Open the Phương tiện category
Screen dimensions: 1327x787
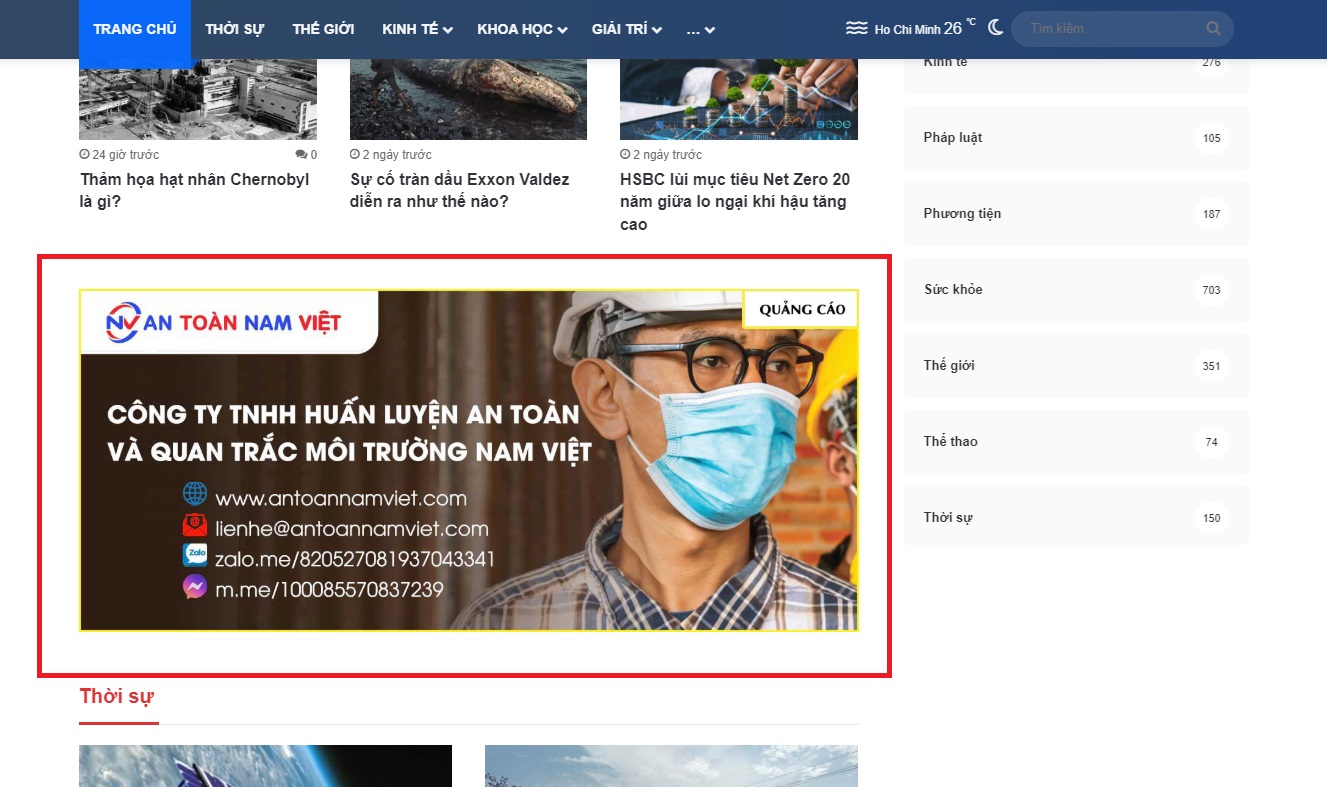(1076, 214)
